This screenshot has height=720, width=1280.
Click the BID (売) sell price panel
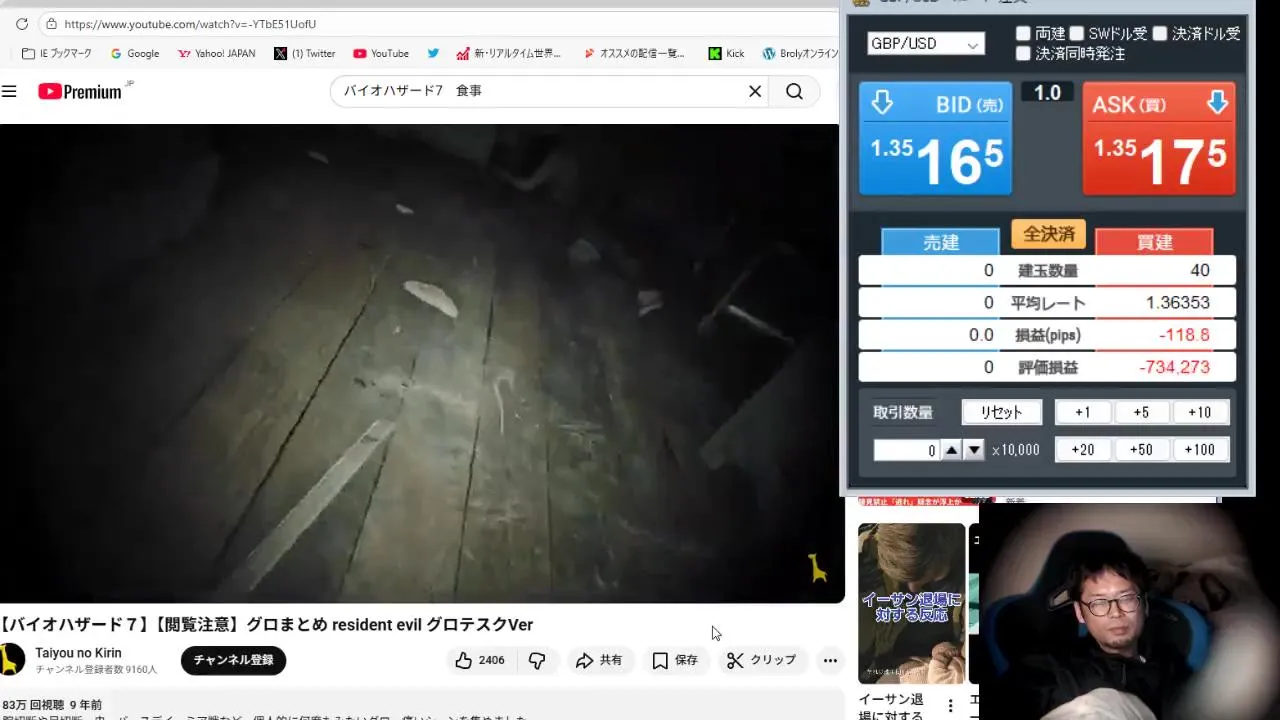(x=936, y=138)
